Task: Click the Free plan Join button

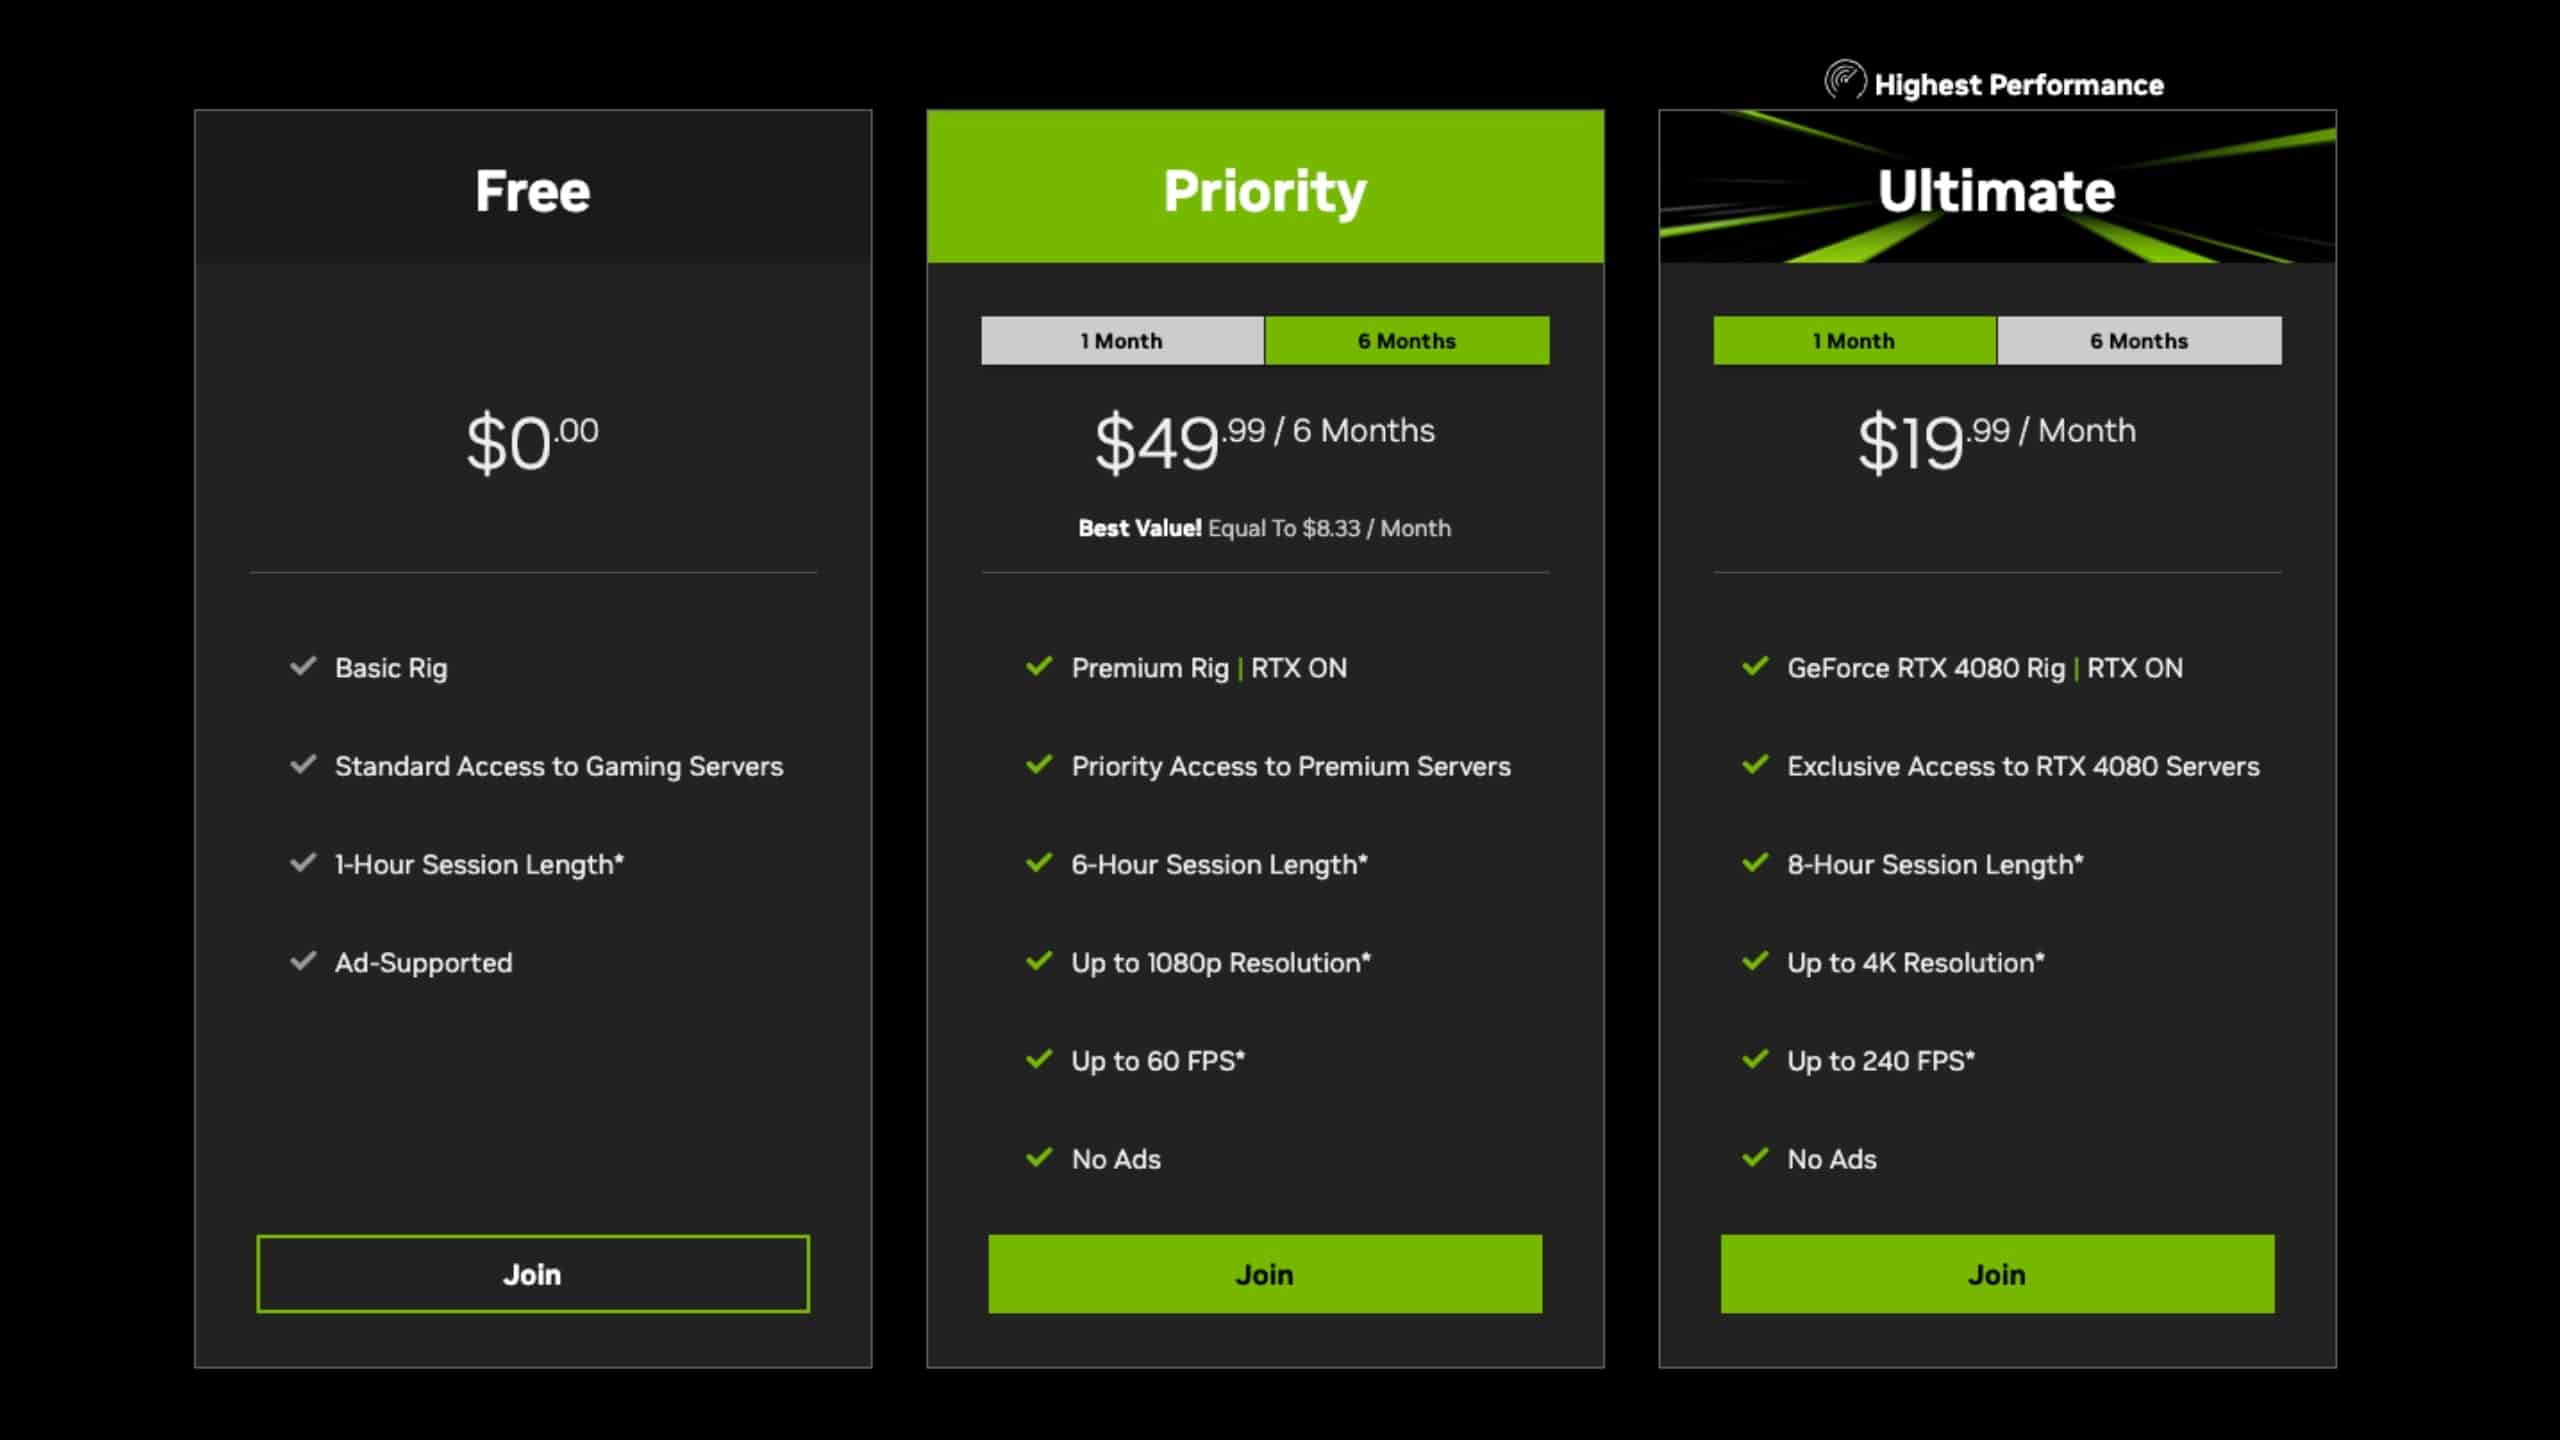Action: pos(531,1273)
